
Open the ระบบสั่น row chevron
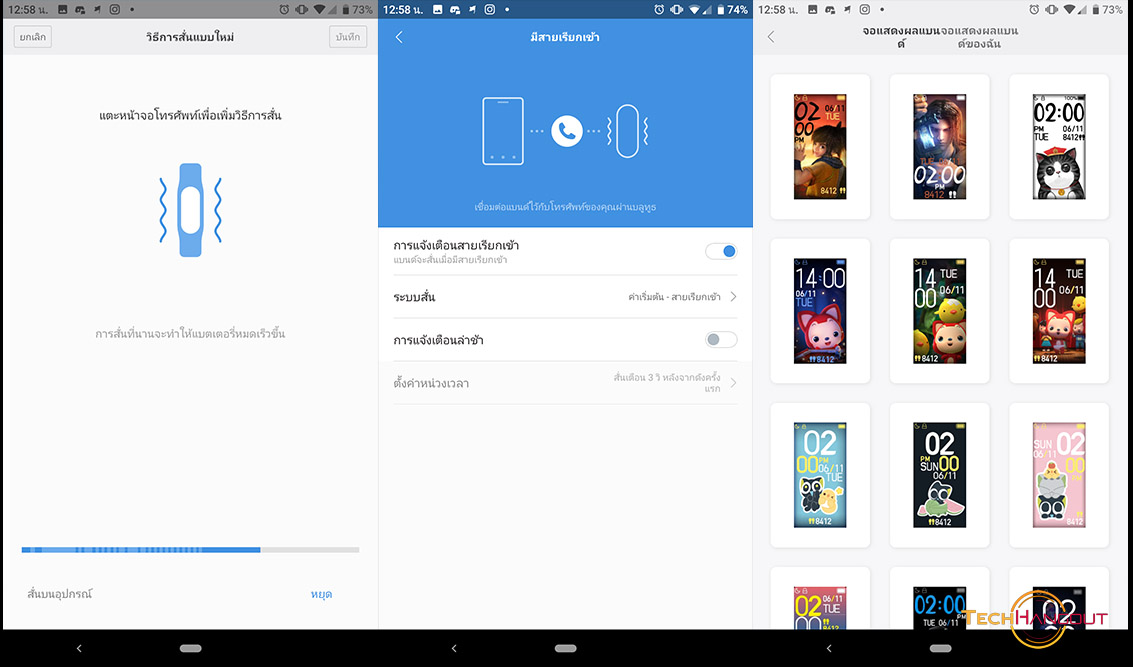(x=733, y=296)
